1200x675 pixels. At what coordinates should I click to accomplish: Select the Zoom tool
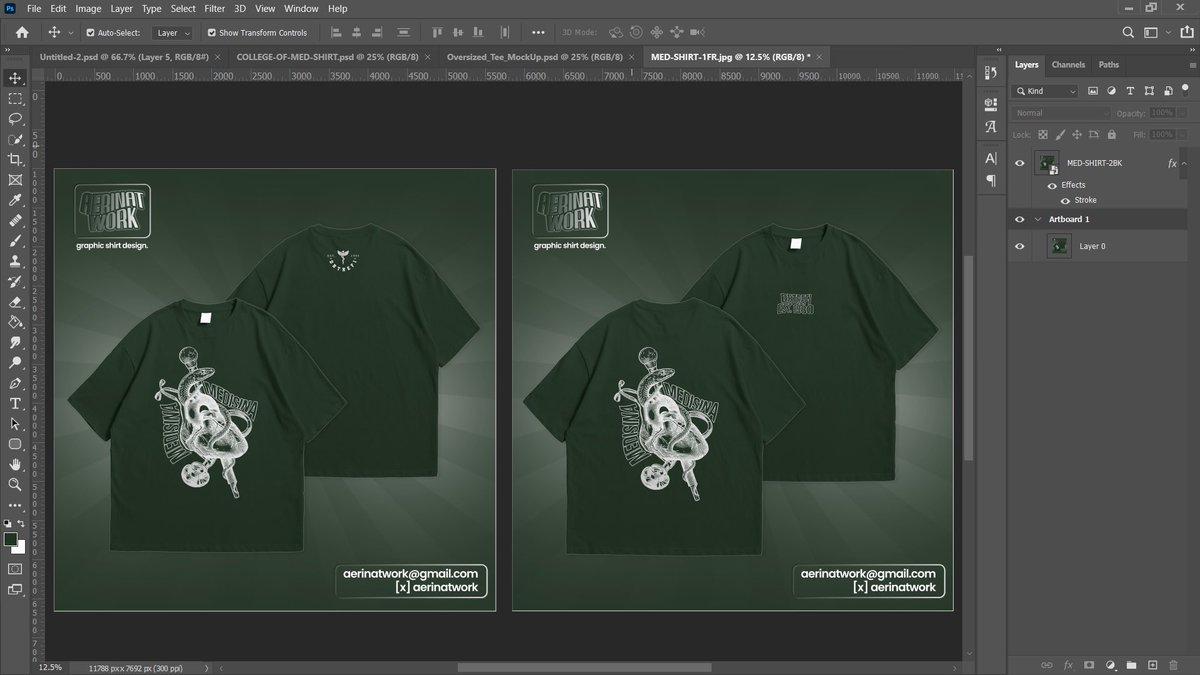[15, 484]
